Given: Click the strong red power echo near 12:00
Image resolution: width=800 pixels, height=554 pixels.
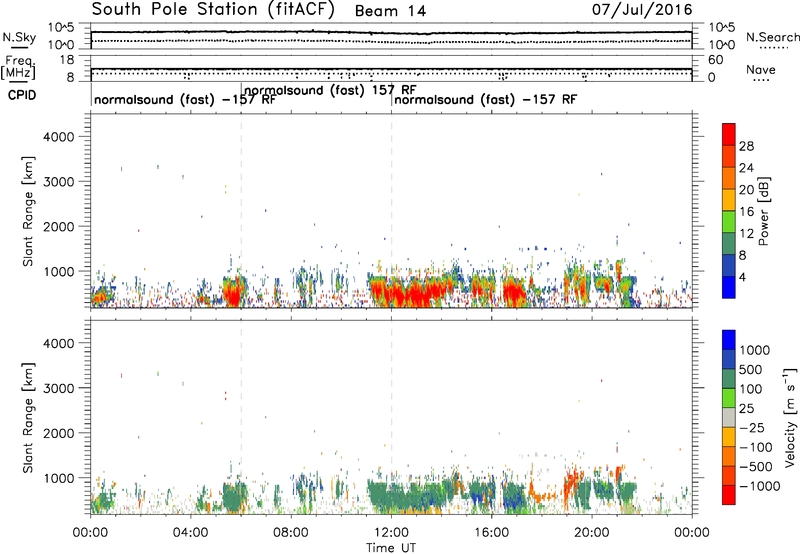Looking at the screenshot, I should click(x=408, y=293).
